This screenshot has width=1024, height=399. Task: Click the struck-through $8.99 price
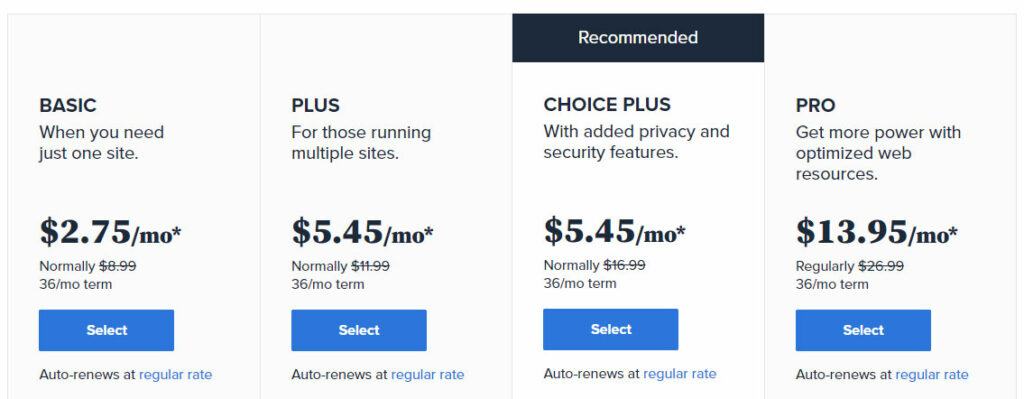pyautogui.click(x=118, y=266)
